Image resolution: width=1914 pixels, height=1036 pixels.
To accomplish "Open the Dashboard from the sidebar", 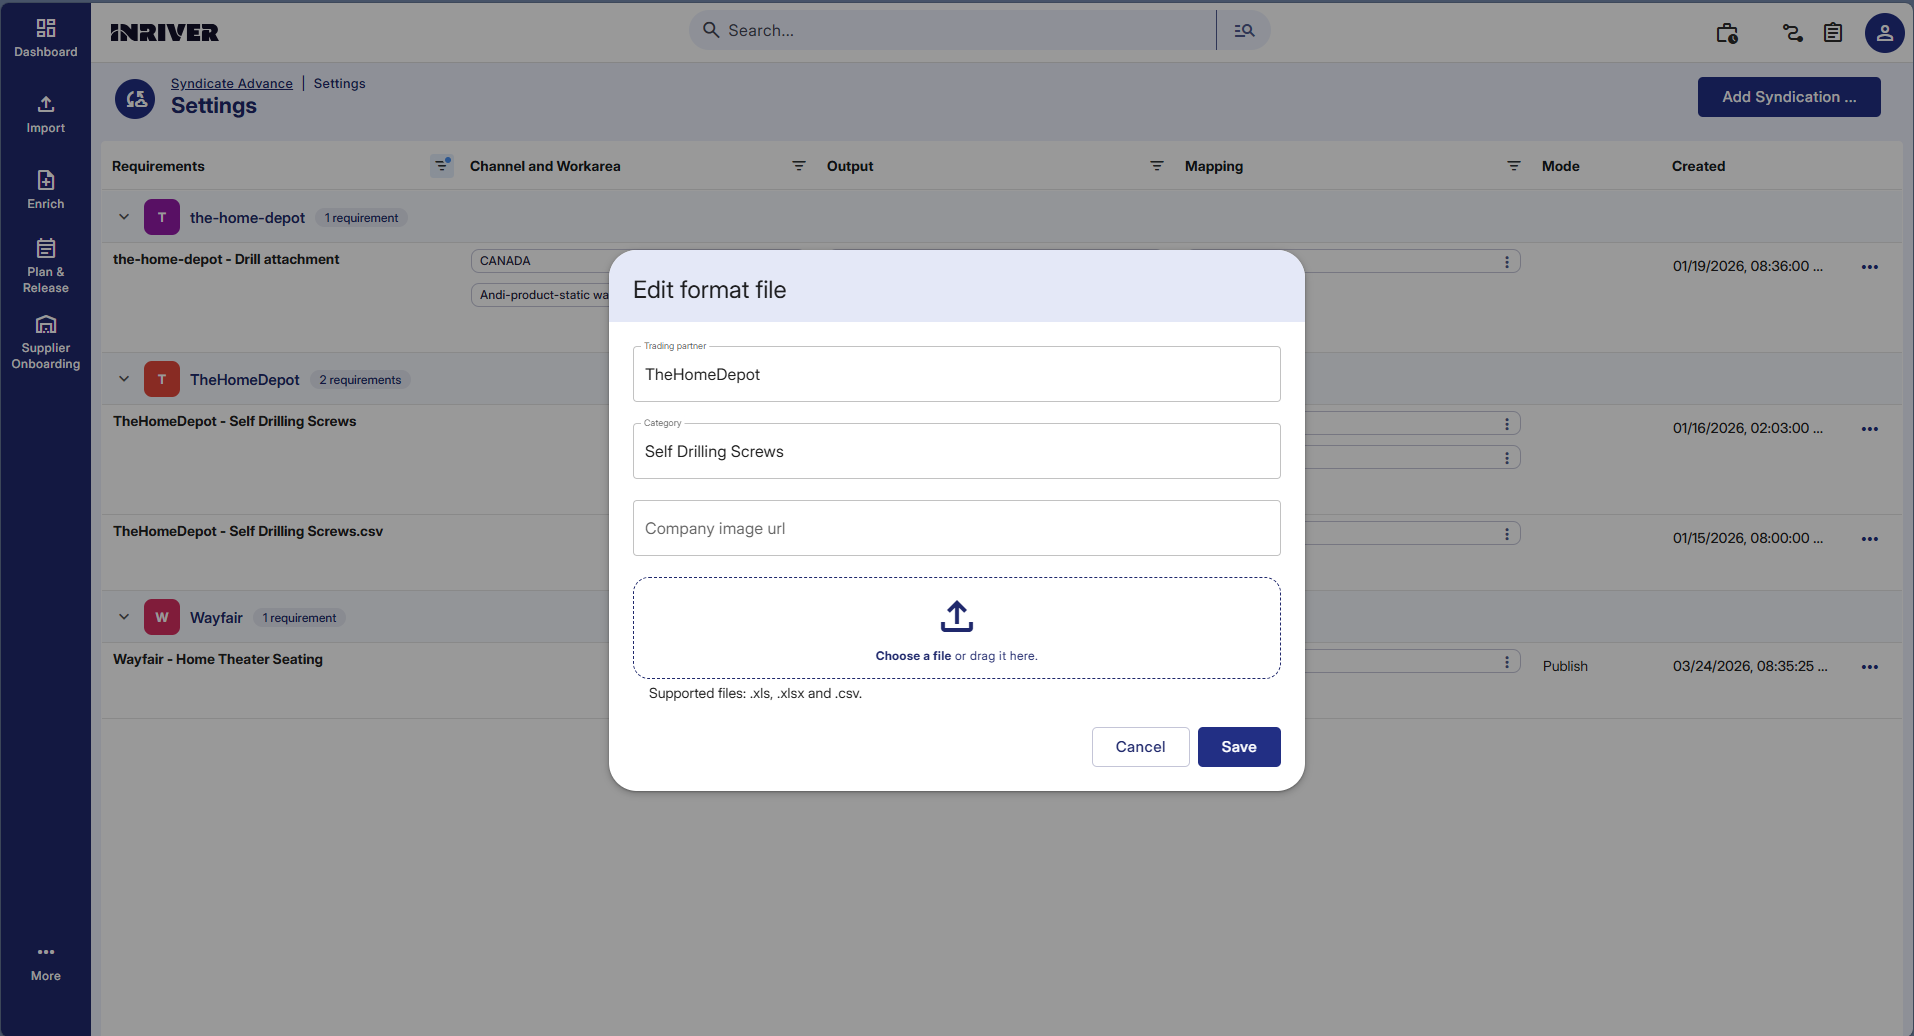I will pyautogui.click(x=46, y=38).
